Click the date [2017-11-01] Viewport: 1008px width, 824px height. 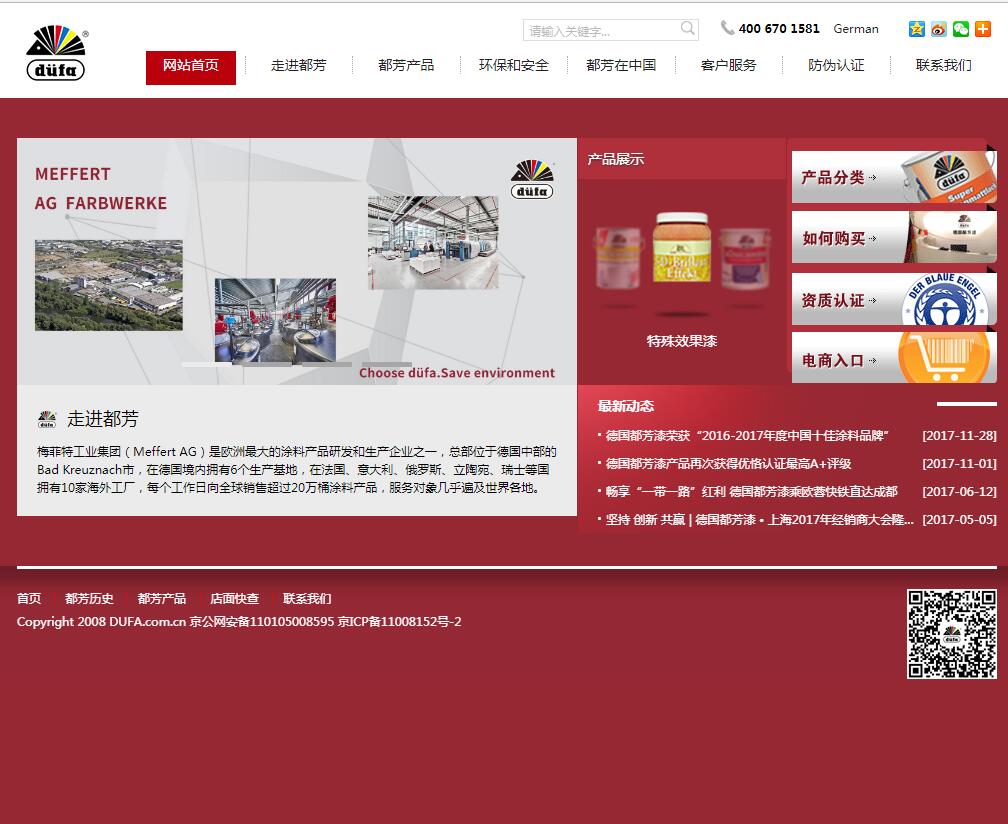tap(959, 463)
